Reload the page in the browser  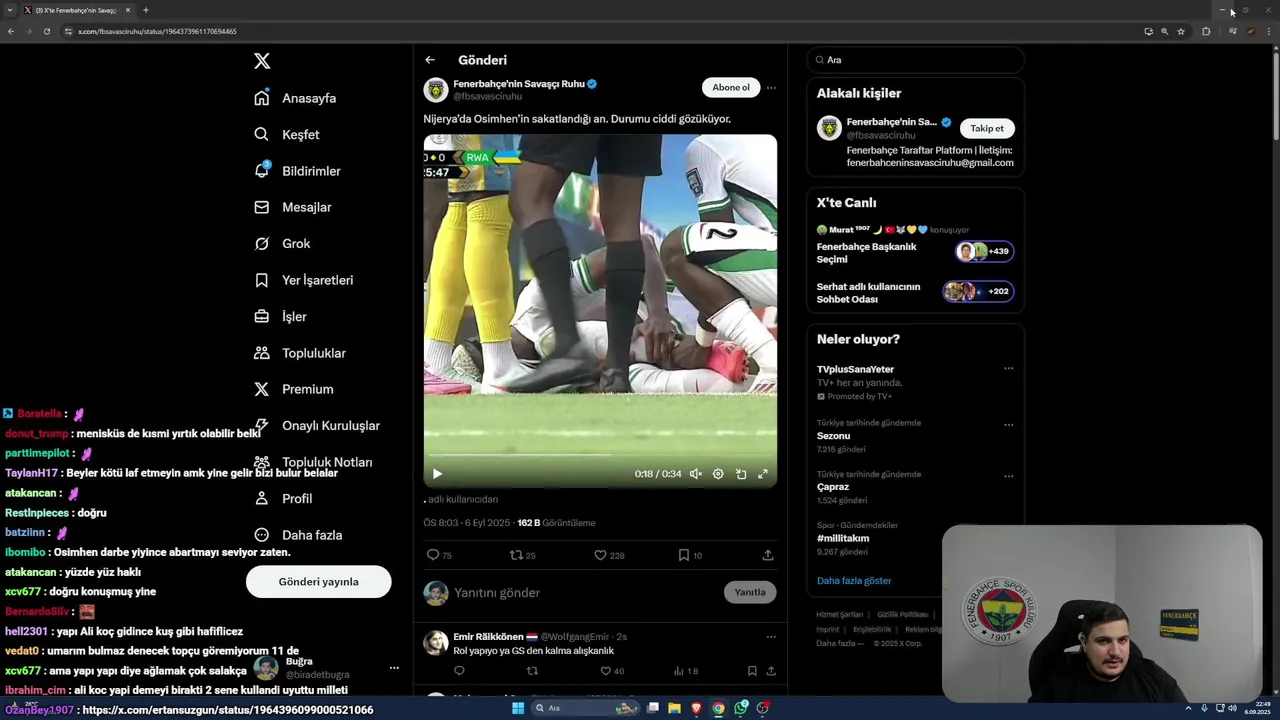[x=46, y=31]
